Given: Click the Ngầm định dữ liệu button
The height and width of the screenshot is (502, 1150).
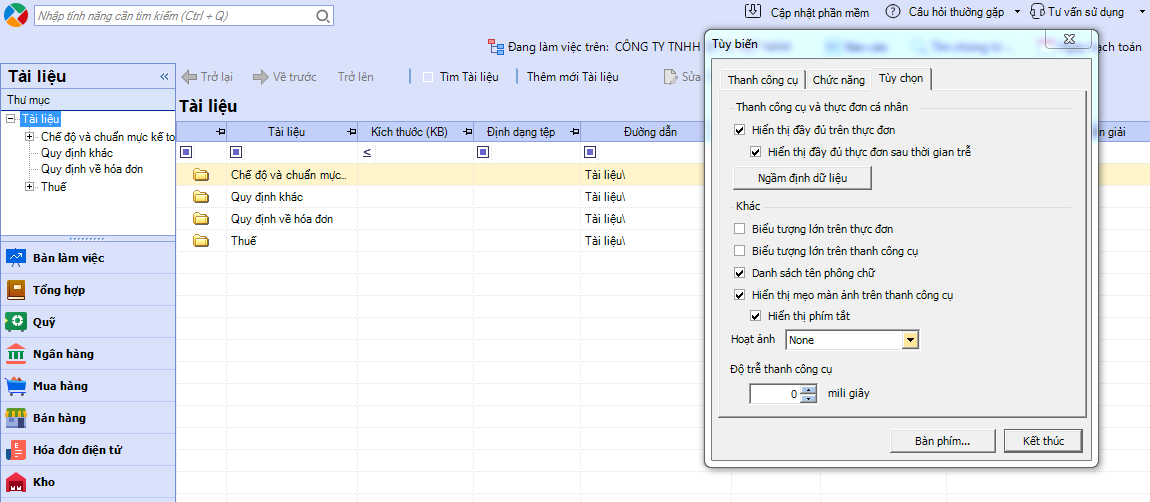Looking at the screenshot, I should [802, 178].
